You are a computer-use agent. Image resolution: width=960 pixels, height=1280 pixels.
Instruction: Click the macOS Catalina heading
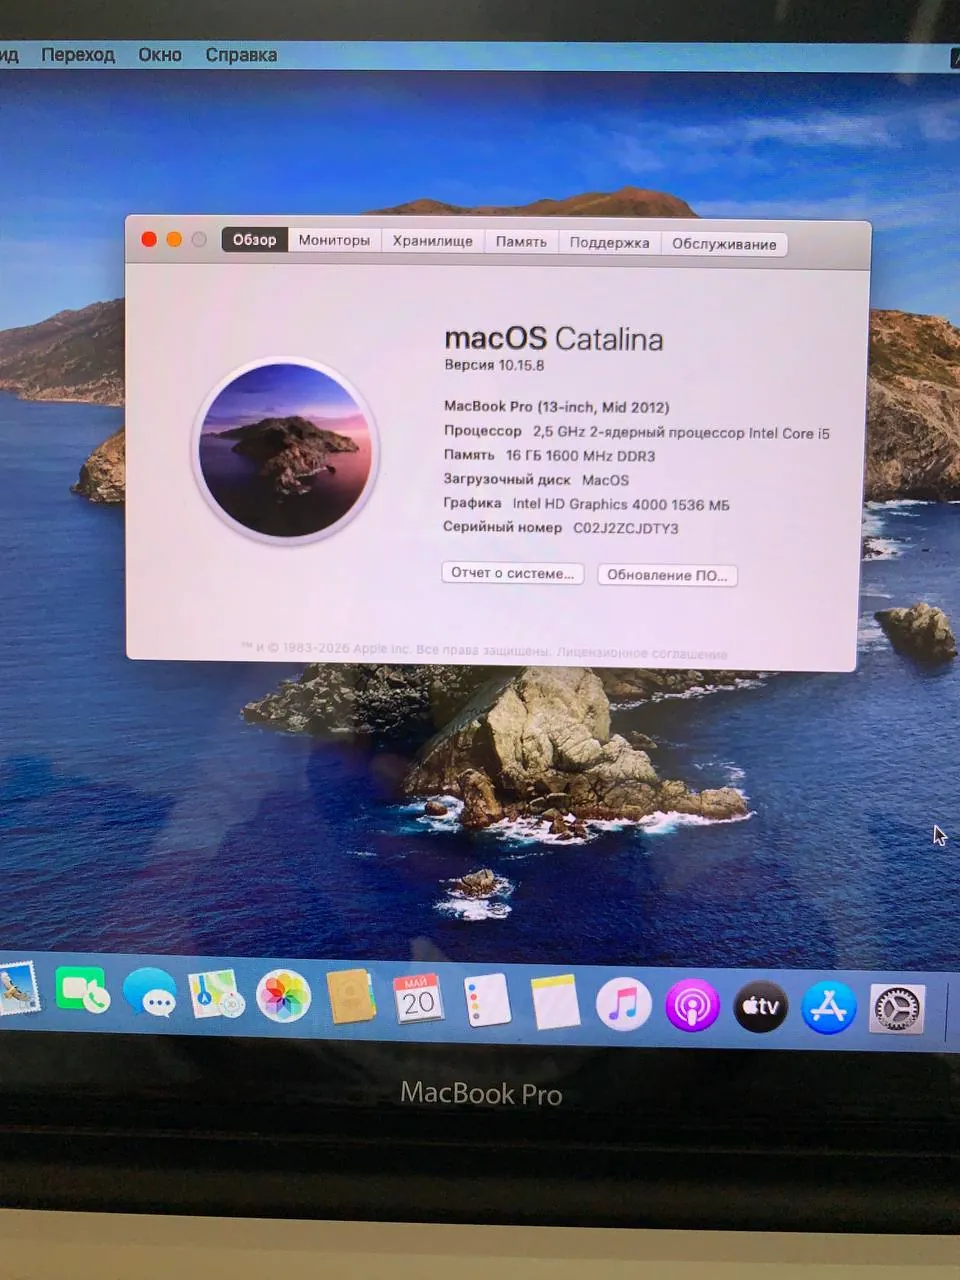point(553,339)
